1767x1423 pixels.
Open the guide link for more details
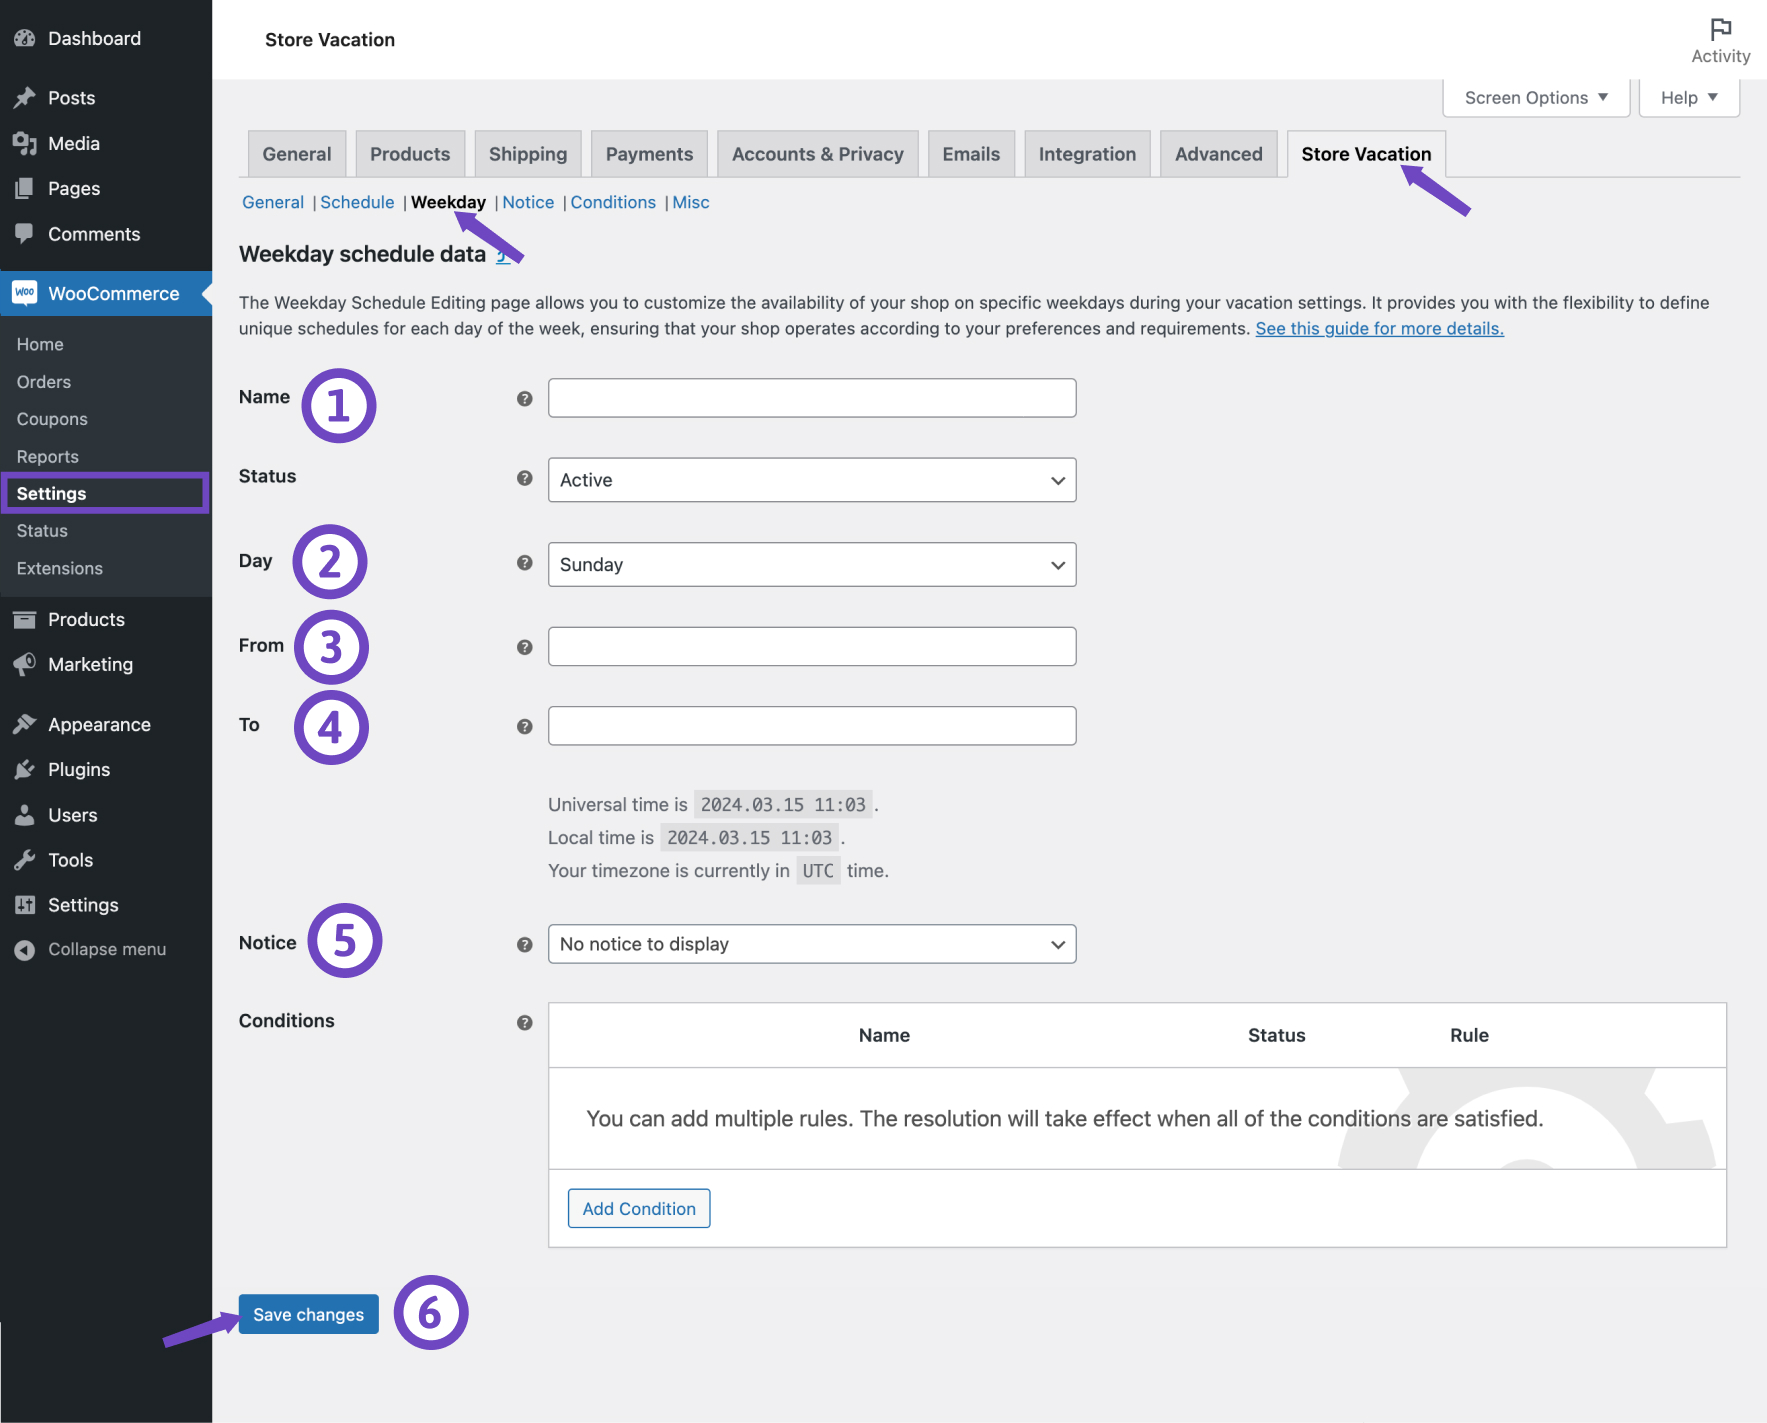(1379, 328)
